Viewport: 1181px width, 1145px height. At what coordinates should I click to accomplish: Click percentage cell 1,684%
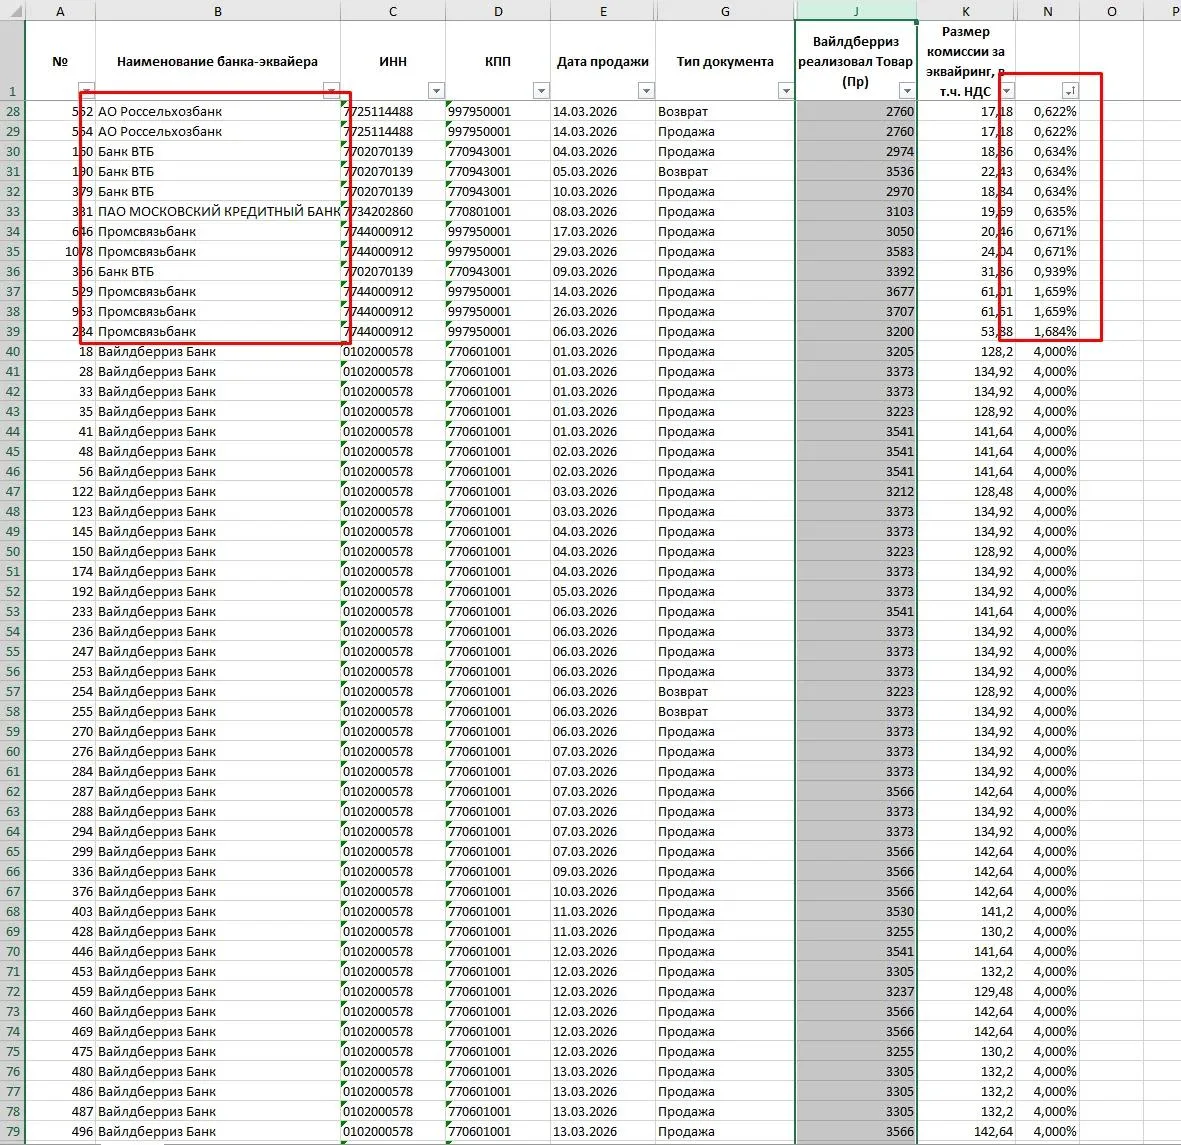point(1048,331)
